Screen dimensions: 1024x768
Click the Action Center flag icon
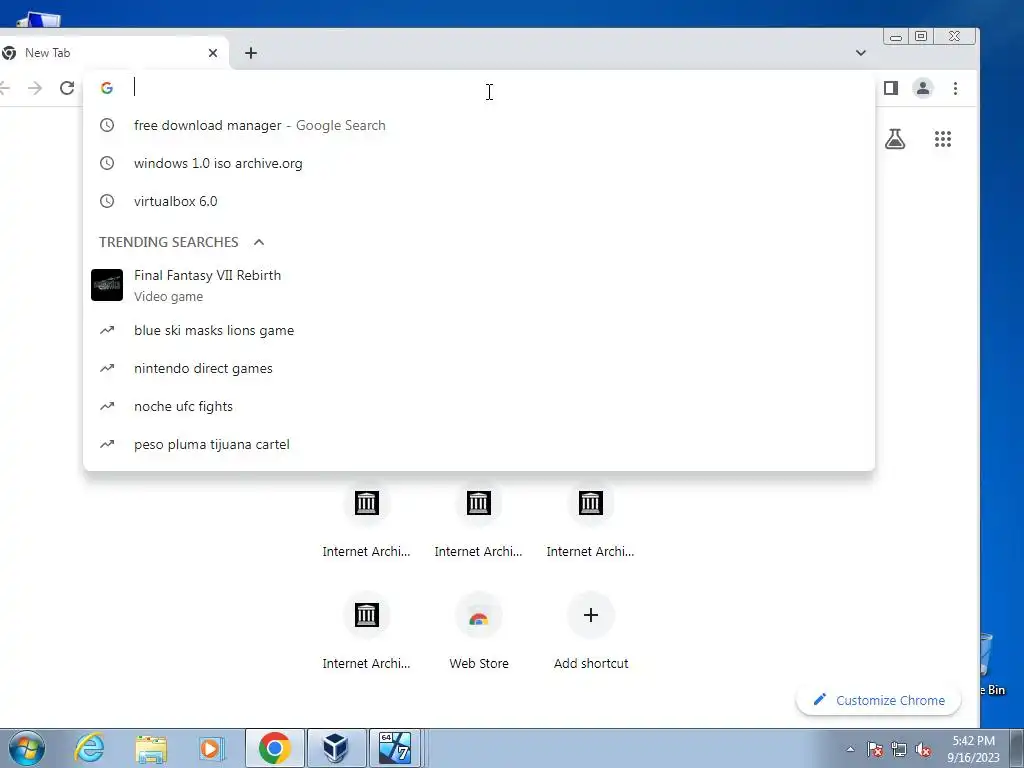875,749
